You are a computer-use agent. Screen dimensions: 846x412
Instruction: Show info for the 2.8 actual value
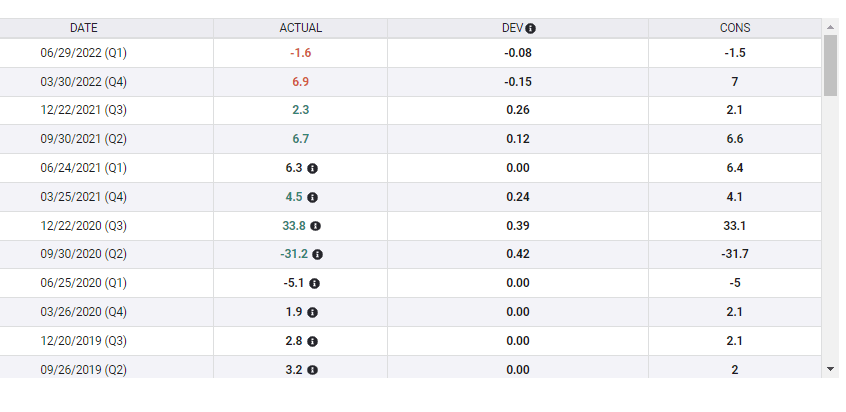[x=313, y=342]
